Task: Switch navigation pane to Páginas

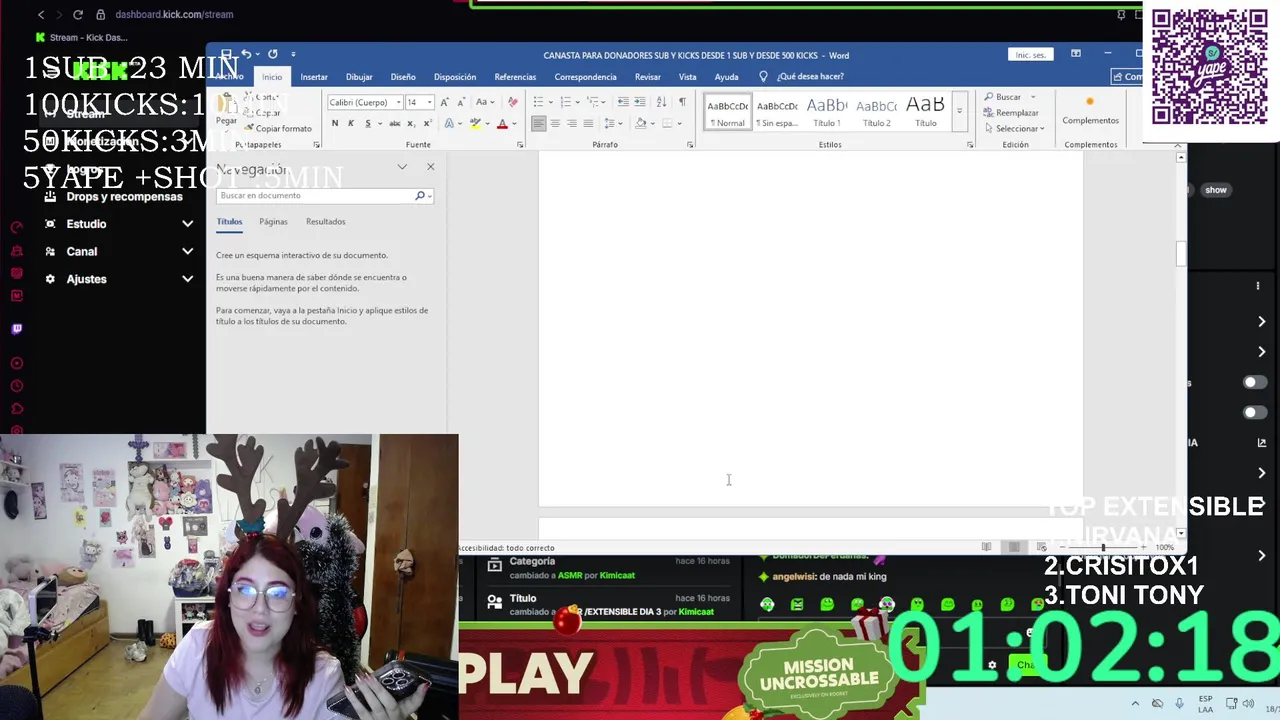Action: 273,222
